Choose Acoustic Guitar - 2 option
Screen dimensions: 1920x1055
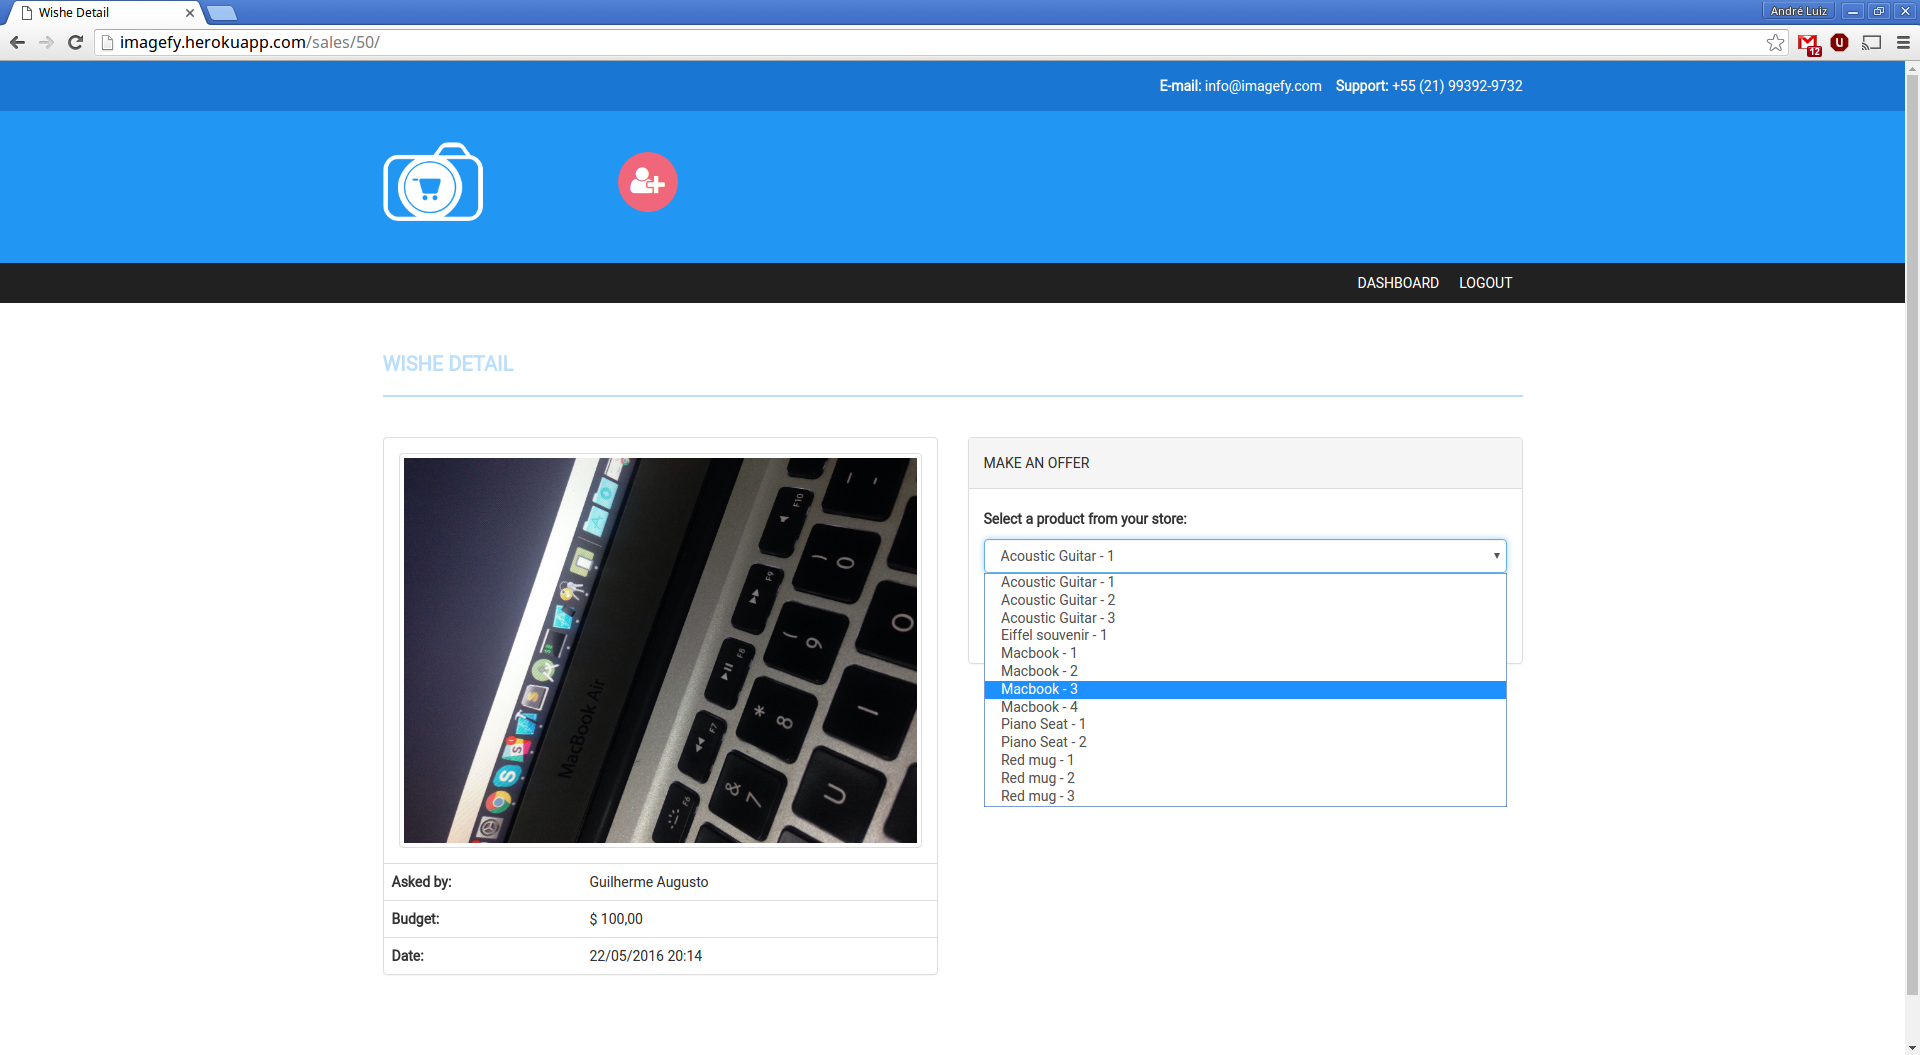[1245, 600]
